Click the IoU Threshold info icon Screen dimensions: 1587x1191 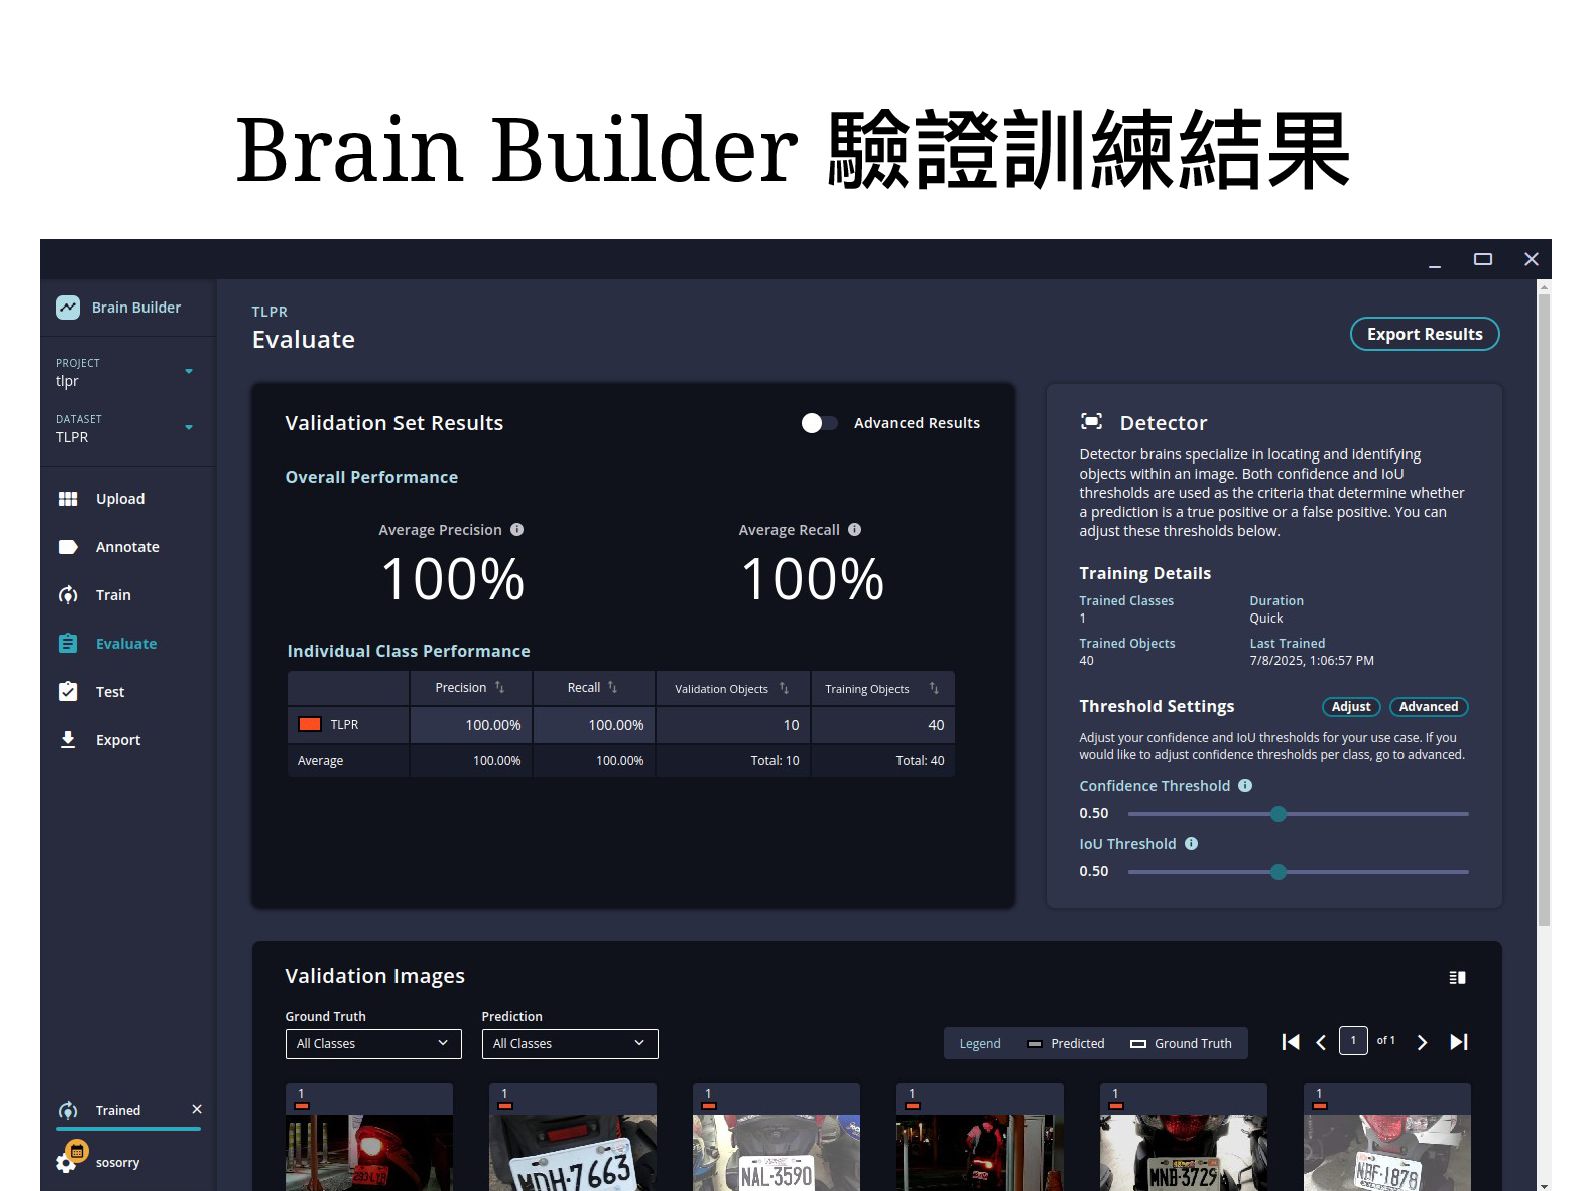pyautogui.click(x=1191, y=844)
